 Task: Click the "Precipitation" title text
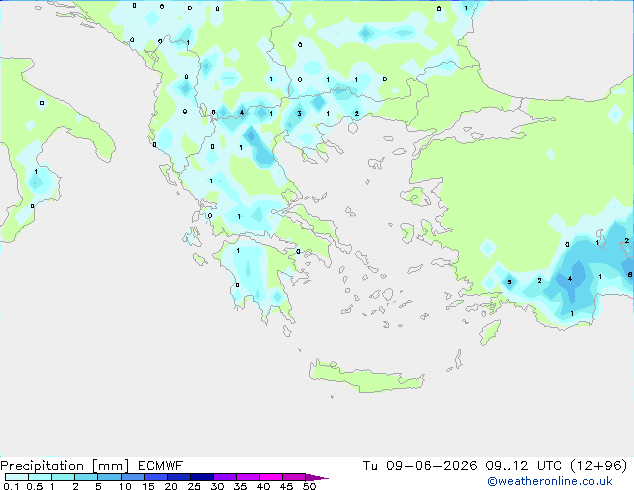click(x=42, y=466)
